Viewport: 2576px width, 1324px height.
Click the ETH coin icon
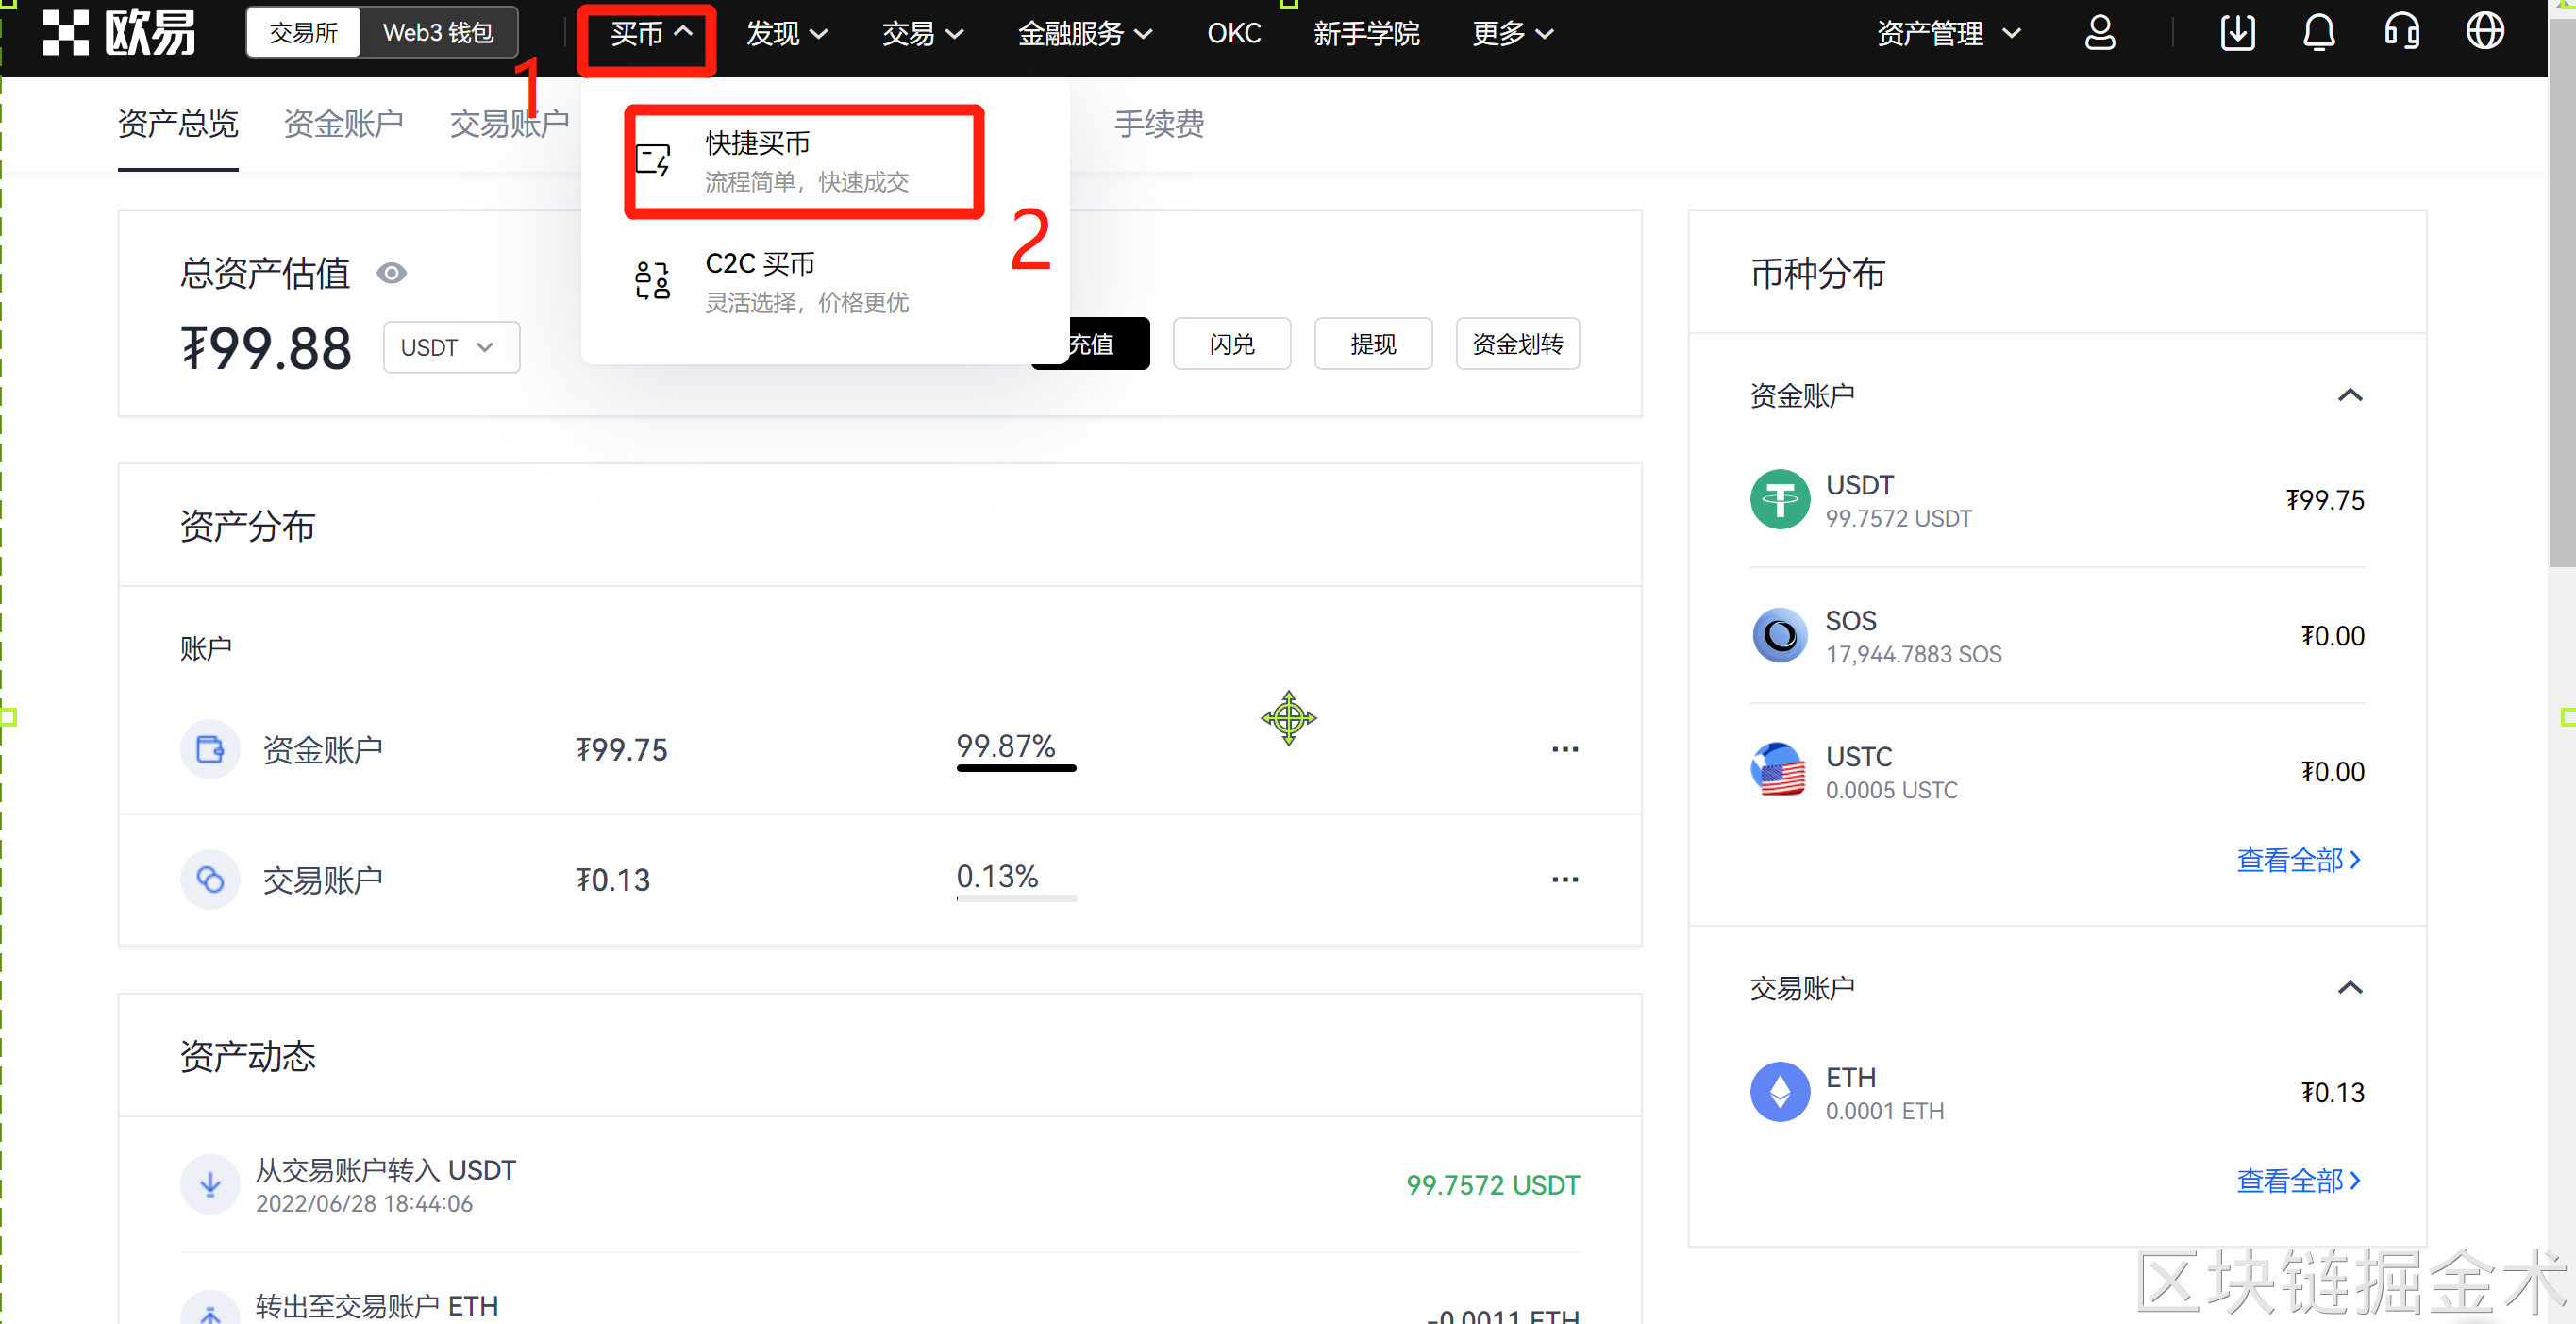pyautogui.click(x=1779, y=1092)
